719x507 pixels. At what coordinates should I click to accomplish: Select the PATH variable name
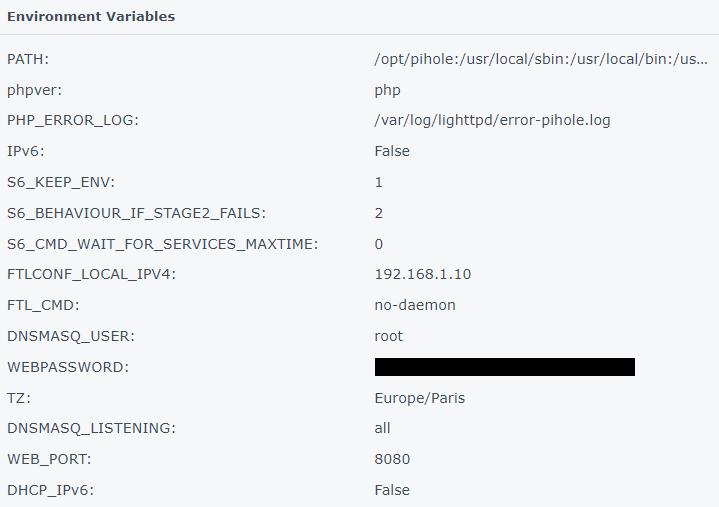tap(28, 59)
